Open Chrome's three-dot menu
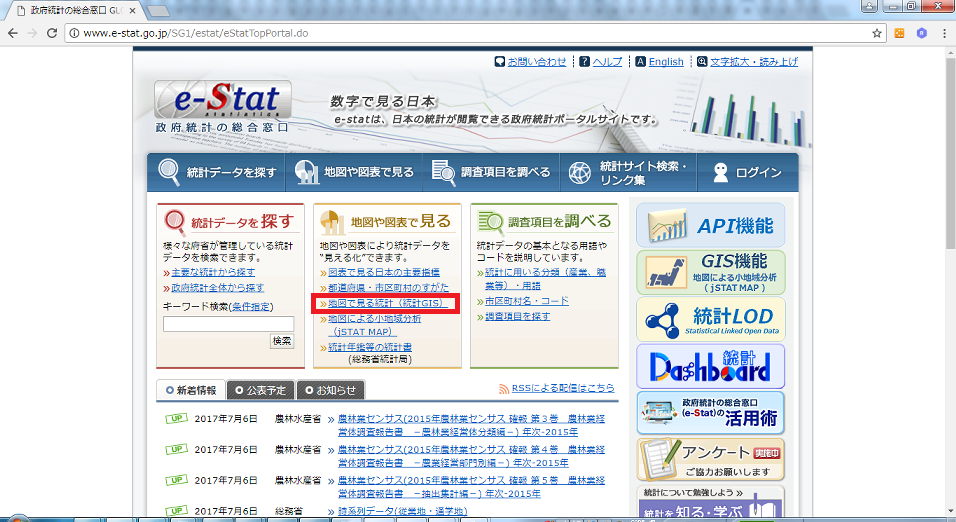 944,33
